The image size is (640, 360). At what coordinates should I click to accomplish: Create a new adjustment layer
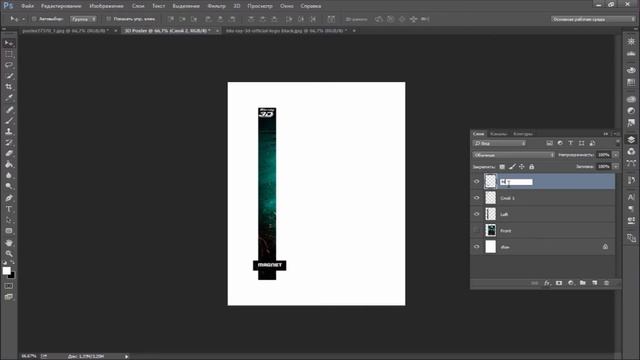(x=571, y=283)
